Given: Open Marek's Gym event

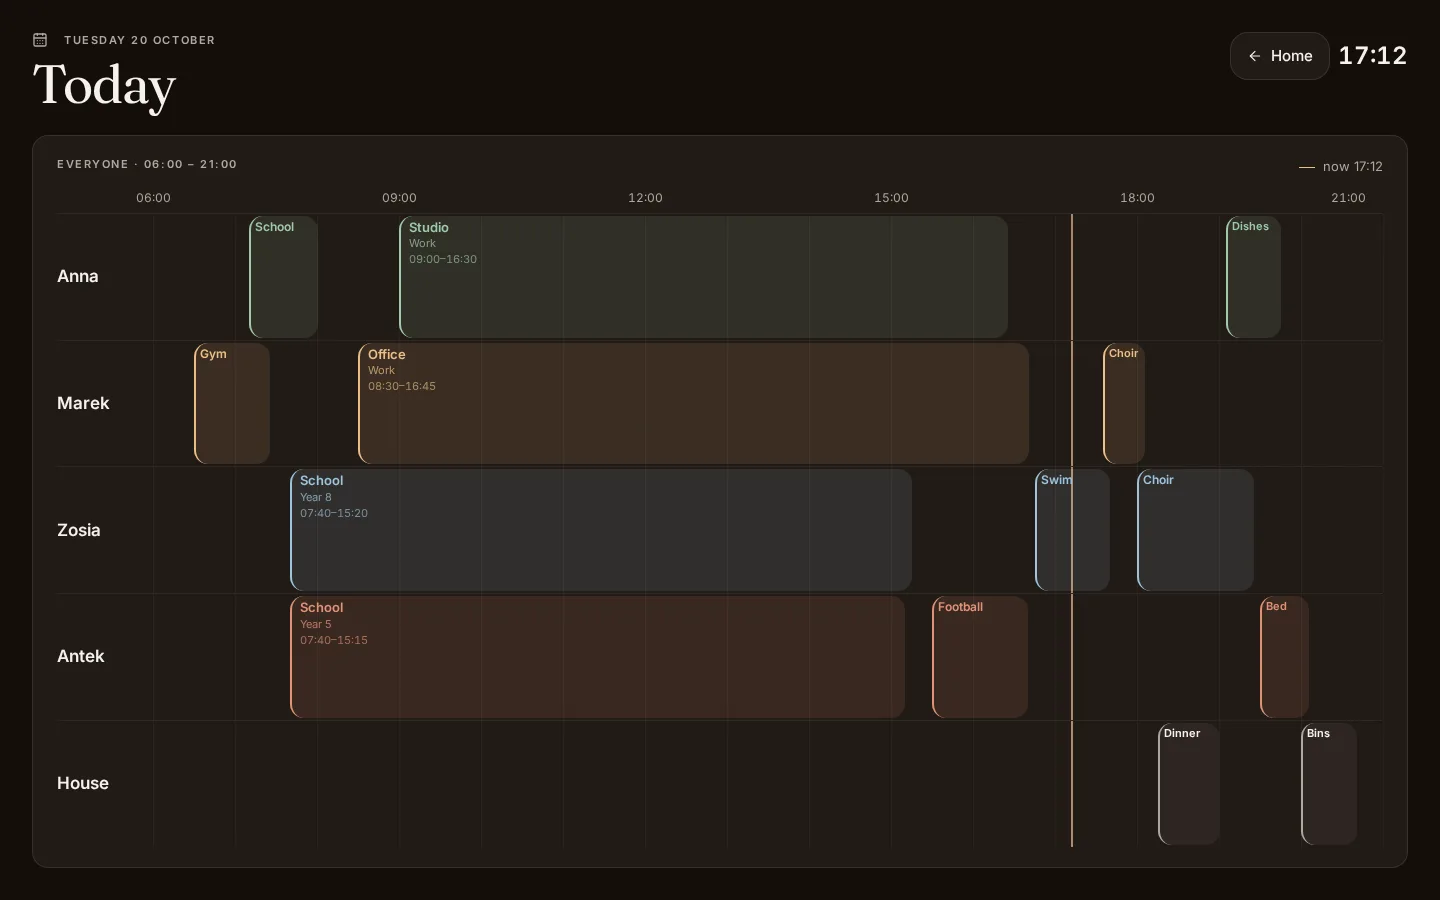Looking at the screenshot, I should 232,404.
